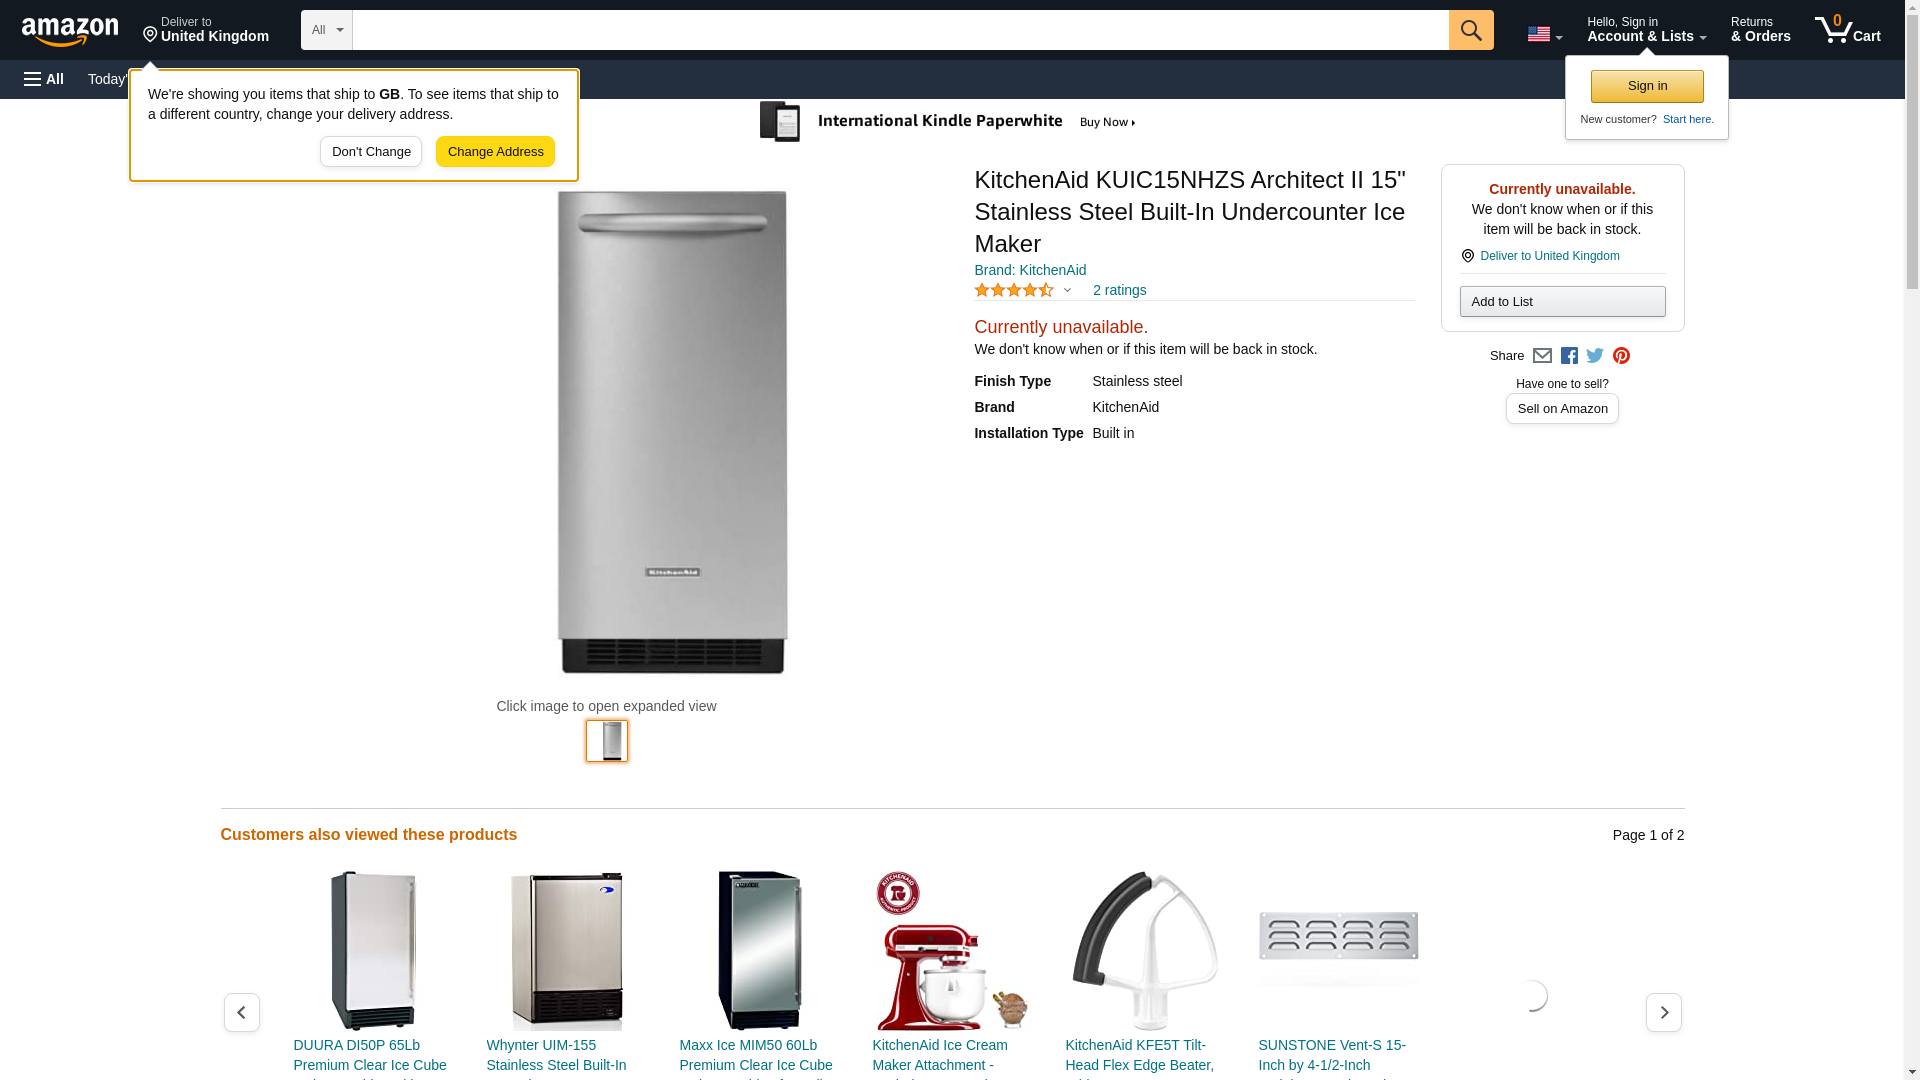Share product on Facebook

click(x=1569, y=356)
